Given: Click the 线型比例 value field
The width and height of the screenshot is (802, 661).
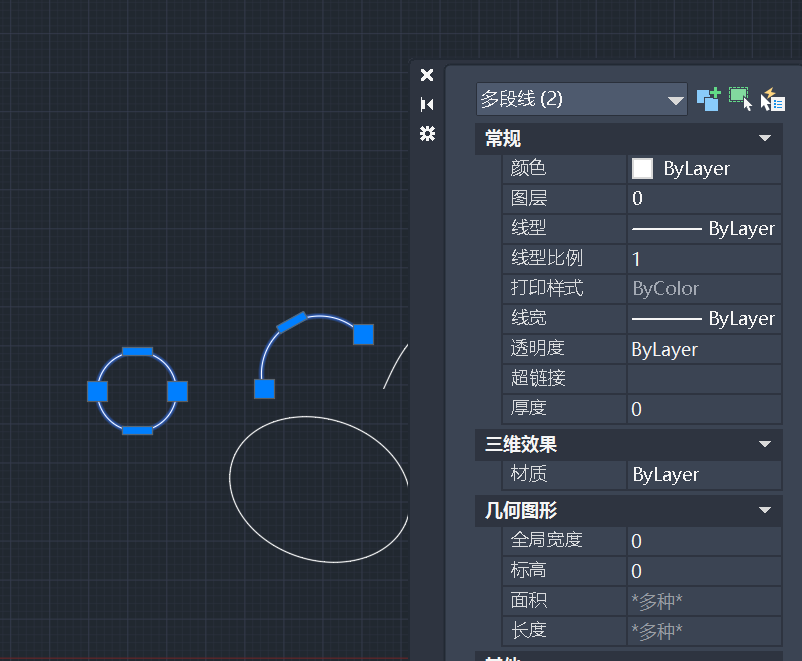Looking at the screenshot, I should point(704,259).
